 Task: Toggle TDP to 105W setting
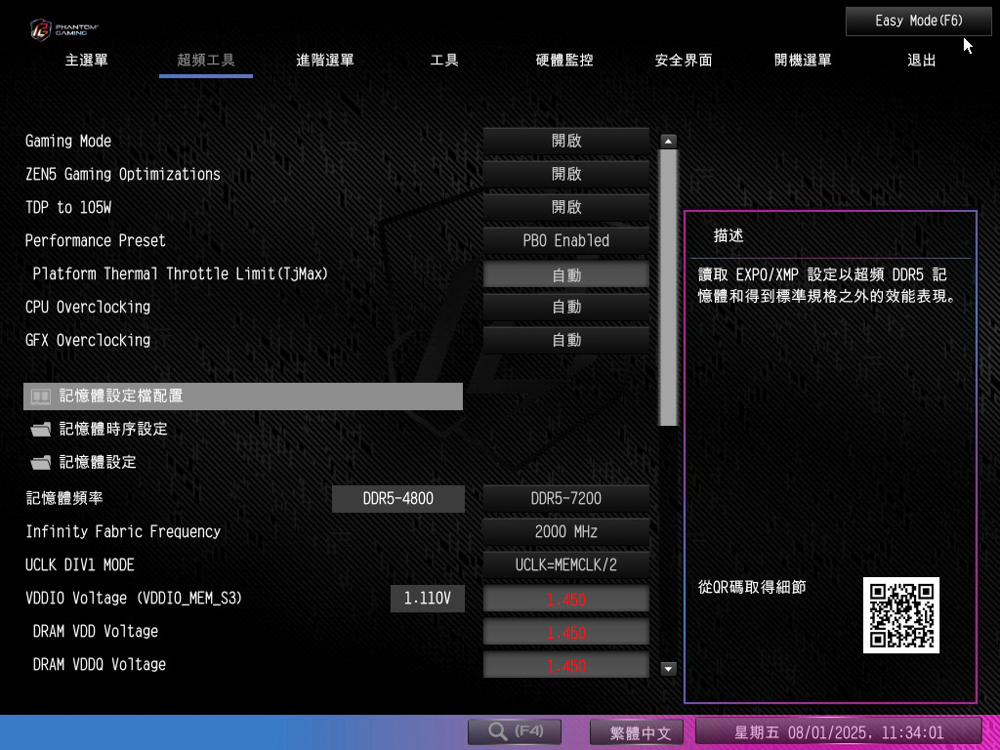point(566,208)
